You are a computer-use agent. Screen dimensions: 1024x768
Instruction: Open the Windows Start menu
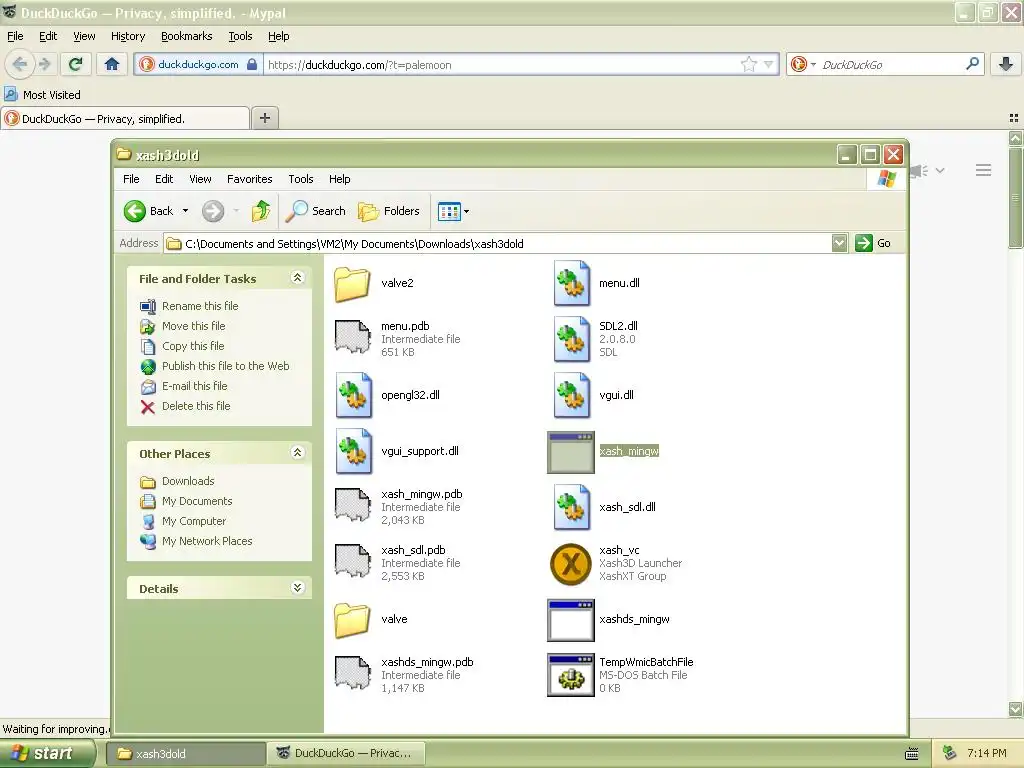(x=48, y=753)
